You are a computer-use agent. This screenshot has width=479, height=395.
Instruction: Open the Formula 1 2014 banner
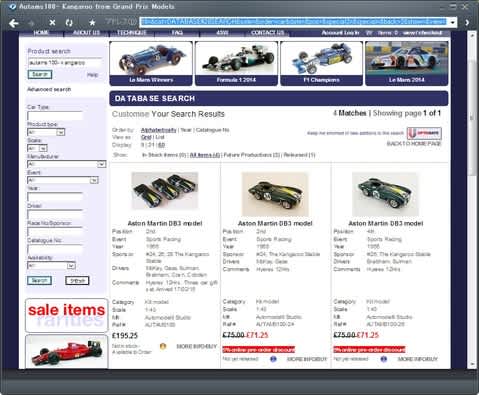tap(236, 63)
